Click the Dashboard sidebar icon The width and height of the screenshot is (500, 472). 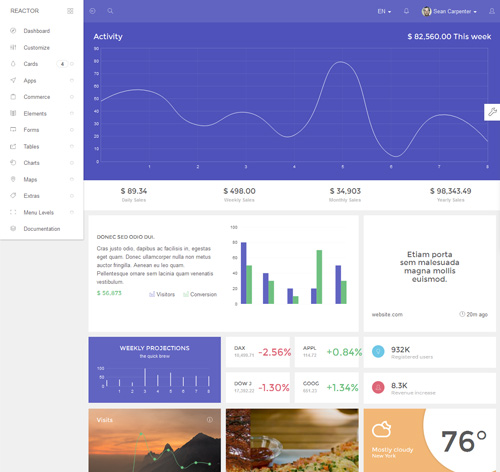13,31
